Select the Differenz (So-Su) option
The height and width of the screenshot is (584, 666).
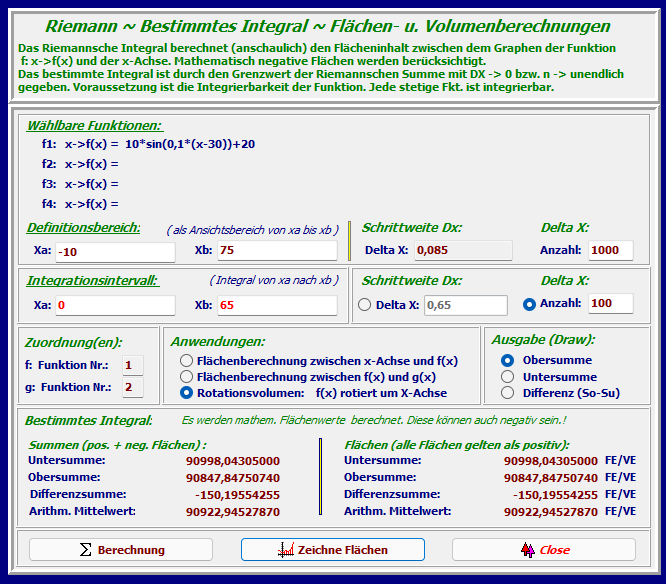508,393
